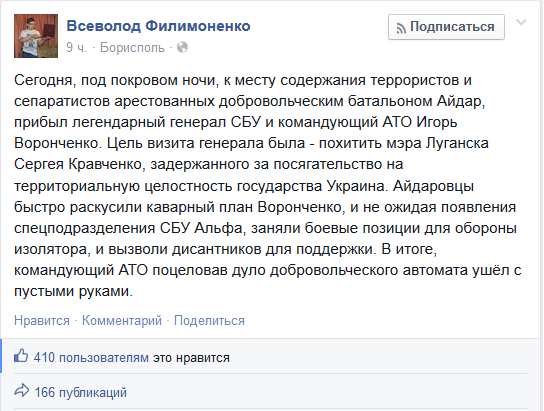Click the thumbs-up like icon

click(21, 356)
